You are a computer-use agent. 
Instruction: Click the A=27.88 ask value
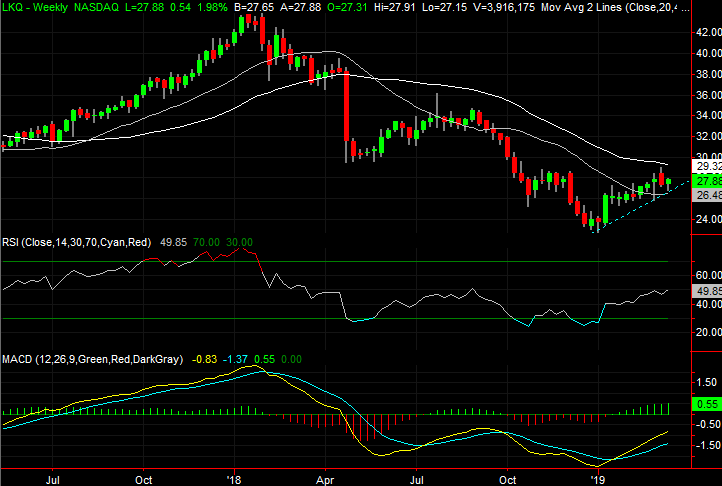coord(299,7)
